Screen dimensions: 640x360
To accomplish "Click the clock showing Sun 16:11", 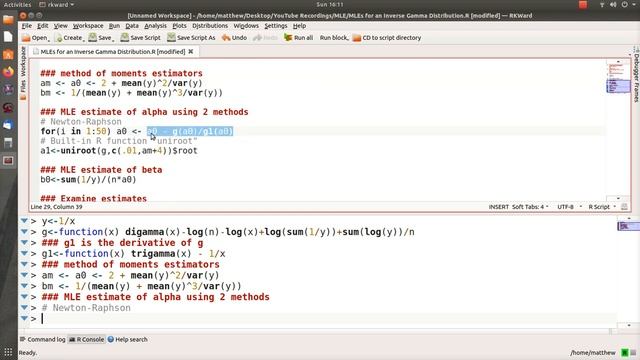I will point(330,4).
